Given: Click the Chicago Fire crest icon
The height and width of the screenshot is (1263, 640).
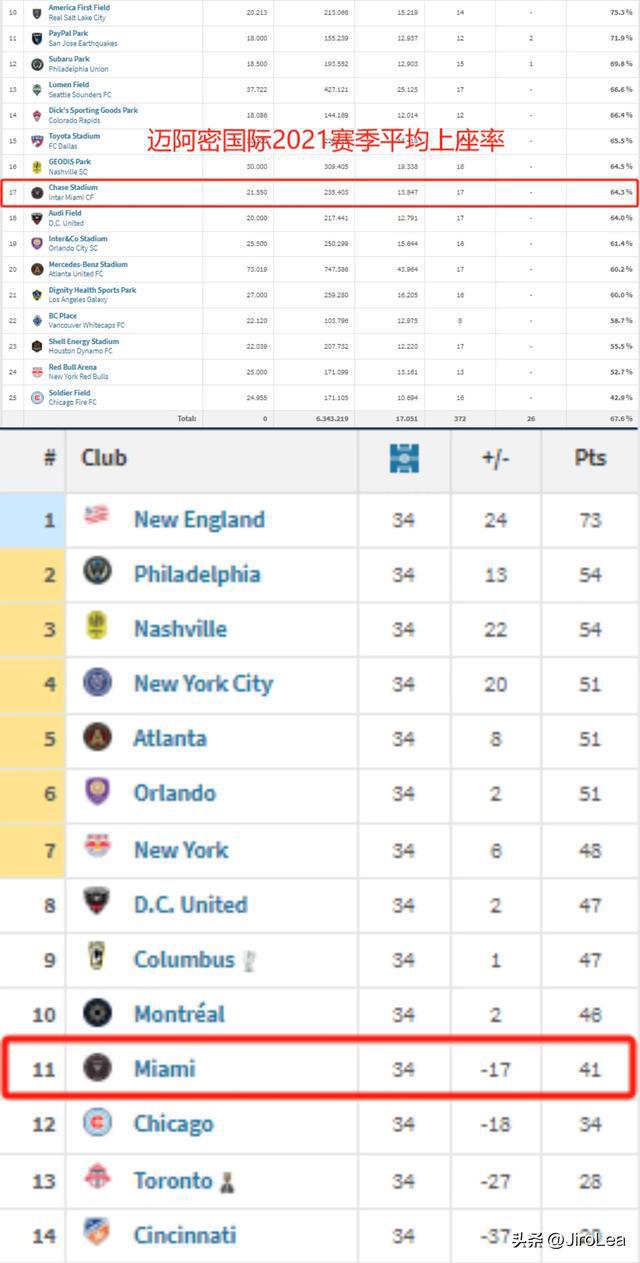Looking at the screenshot, I should pyautogui.click(x=97, y=1123).
